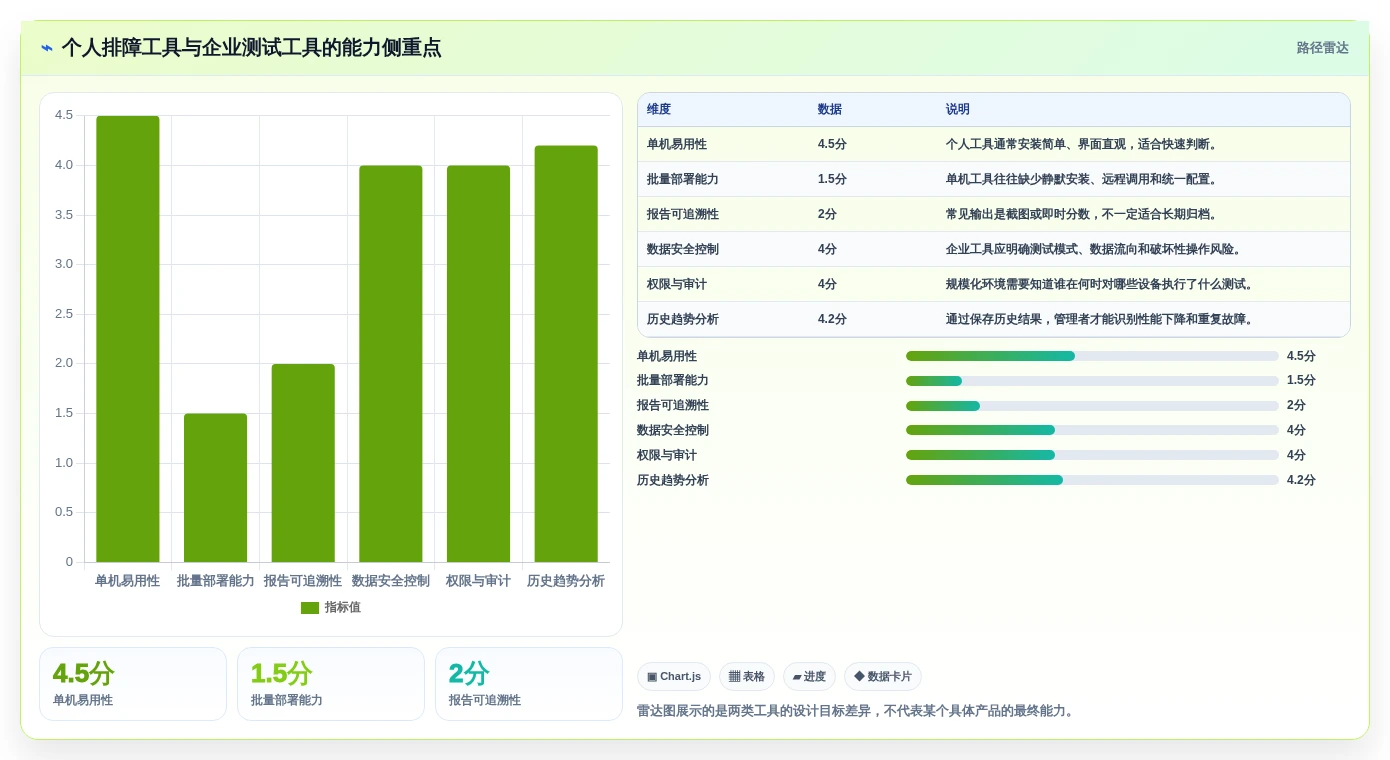Click the 权限与审计 progress bar
The height and width of the screenshot is (760, 1390).
click(1092, 455)
